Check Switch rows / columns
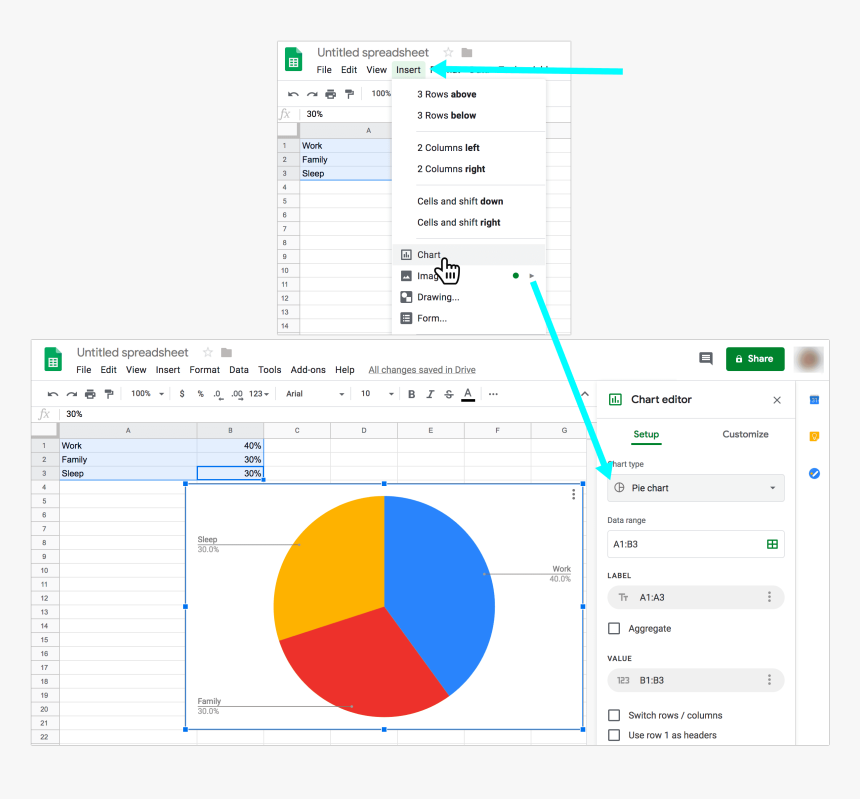The width and height of the screenshot is (860, 799). [x=616, y=715]
